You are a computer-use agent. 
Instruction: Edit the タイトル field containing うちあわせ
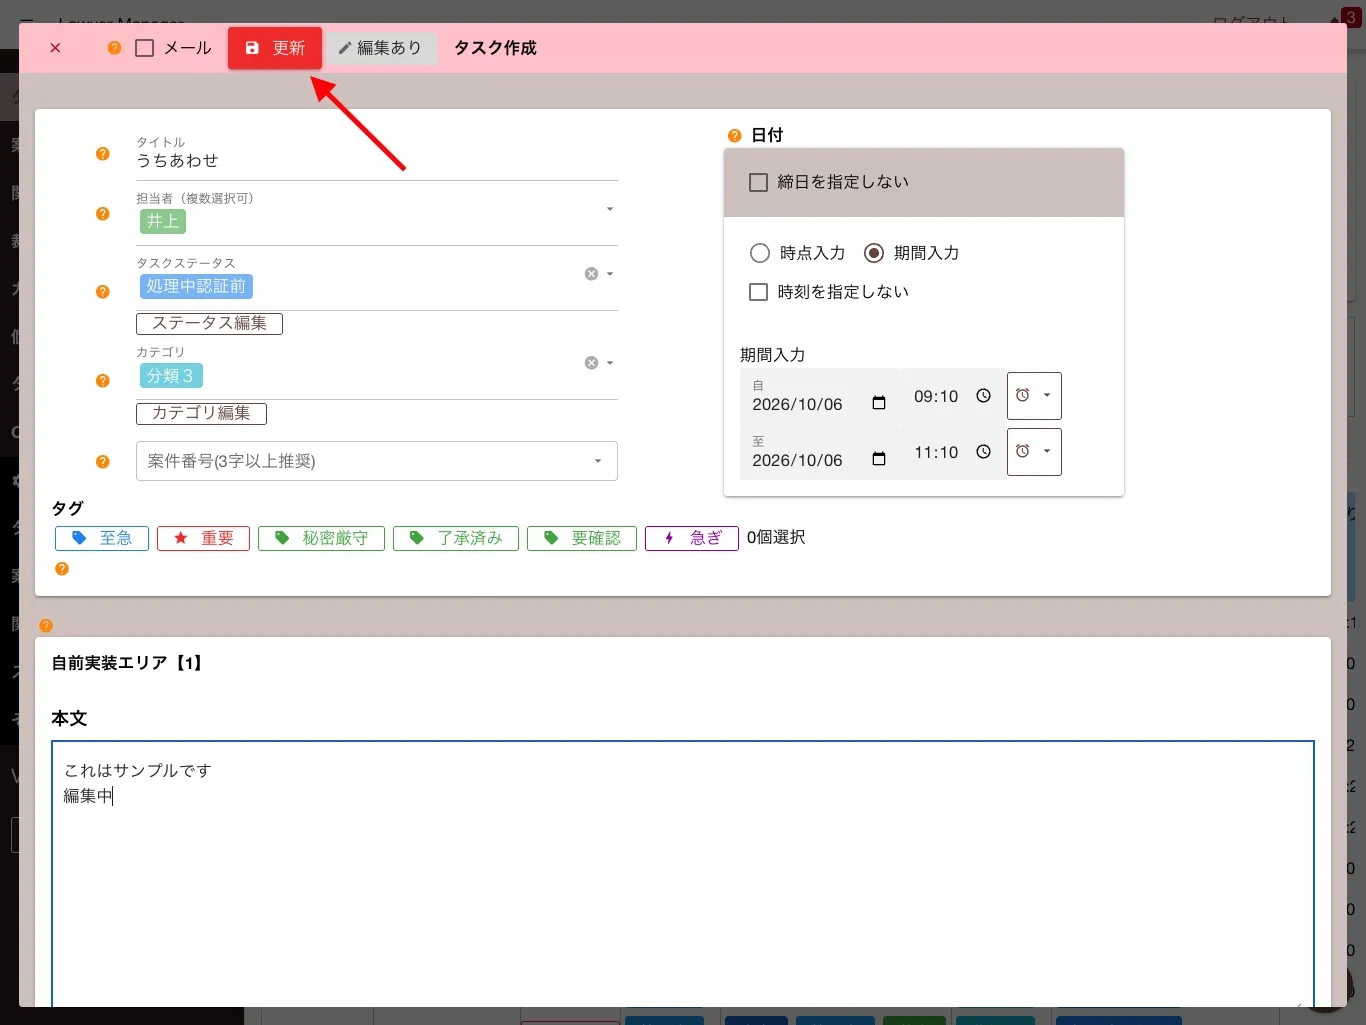click(x=377, y=161)
